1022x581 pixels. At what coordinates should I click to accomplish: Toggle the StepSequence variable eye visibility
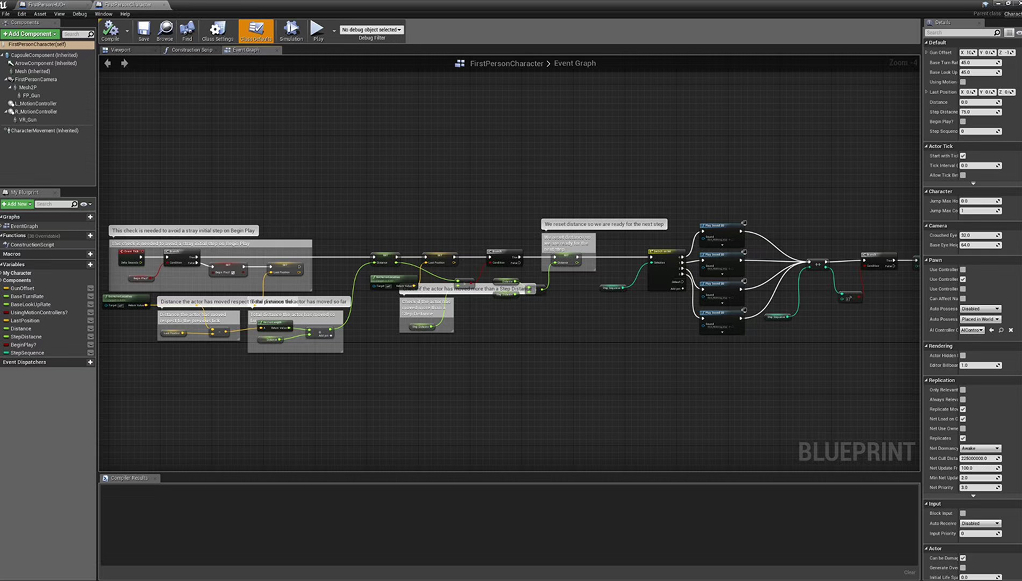point(91,353)
